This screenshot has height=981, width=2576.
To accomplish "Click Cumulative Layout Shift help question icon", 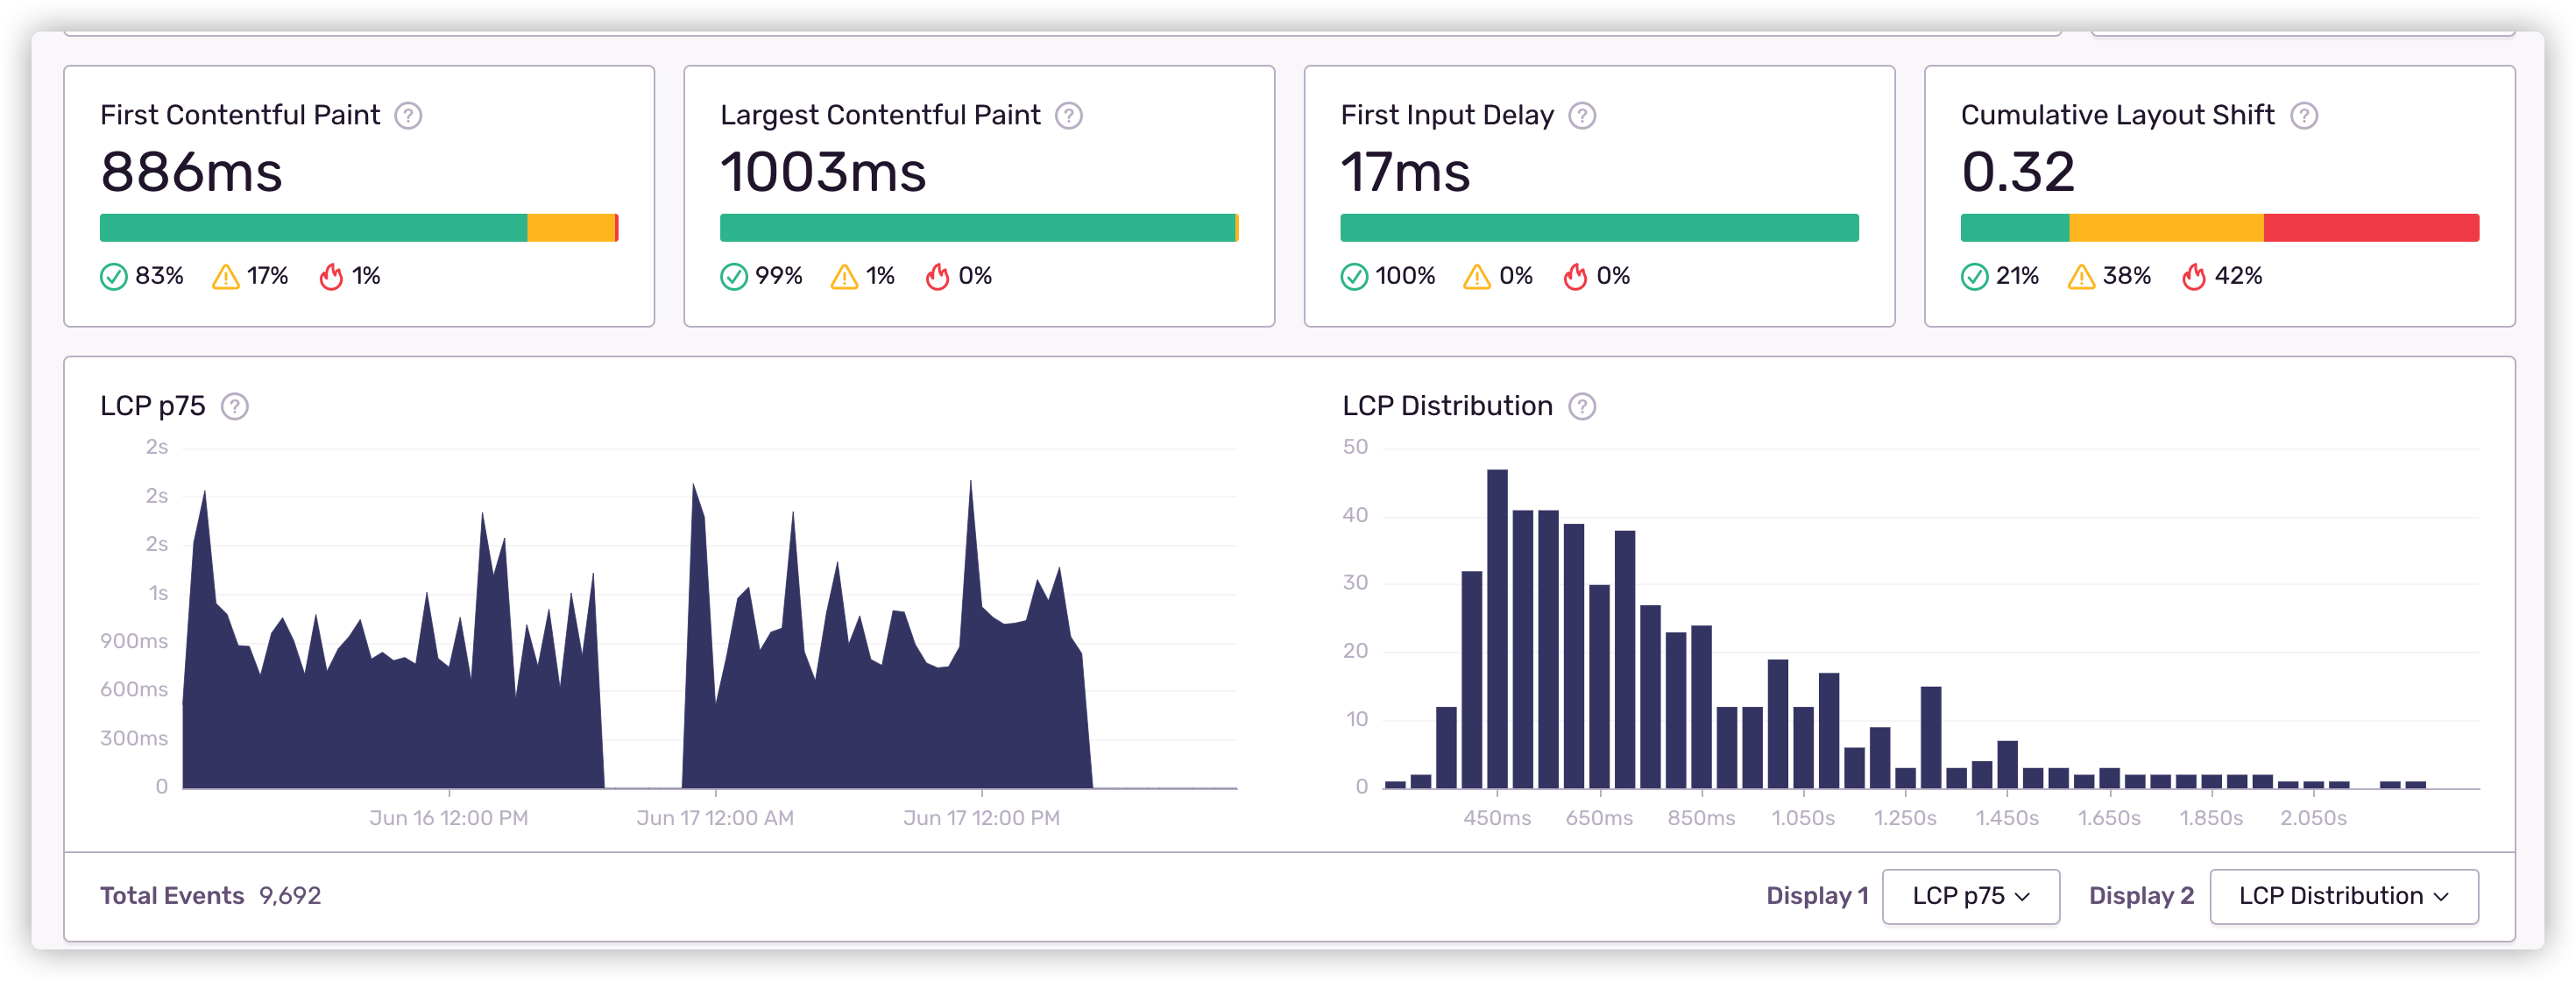I will click(2304, 116).
